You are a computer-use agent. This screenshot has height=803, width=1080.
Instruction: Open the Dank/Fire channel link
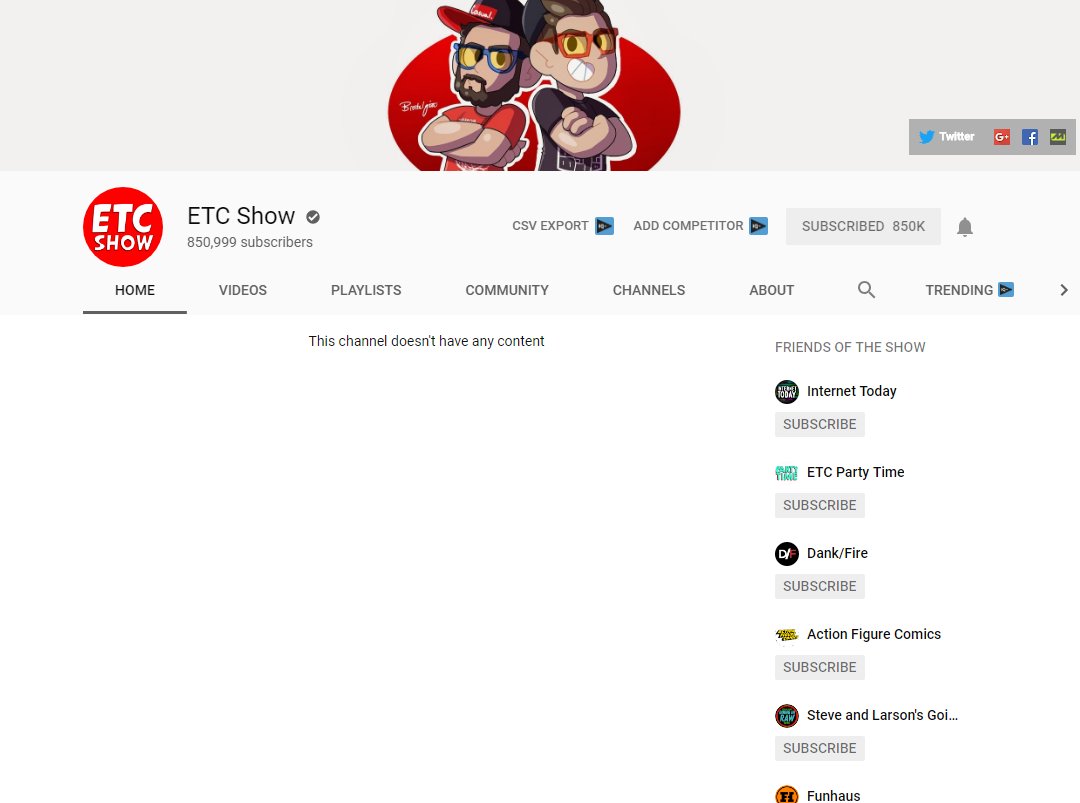[837, 553]
